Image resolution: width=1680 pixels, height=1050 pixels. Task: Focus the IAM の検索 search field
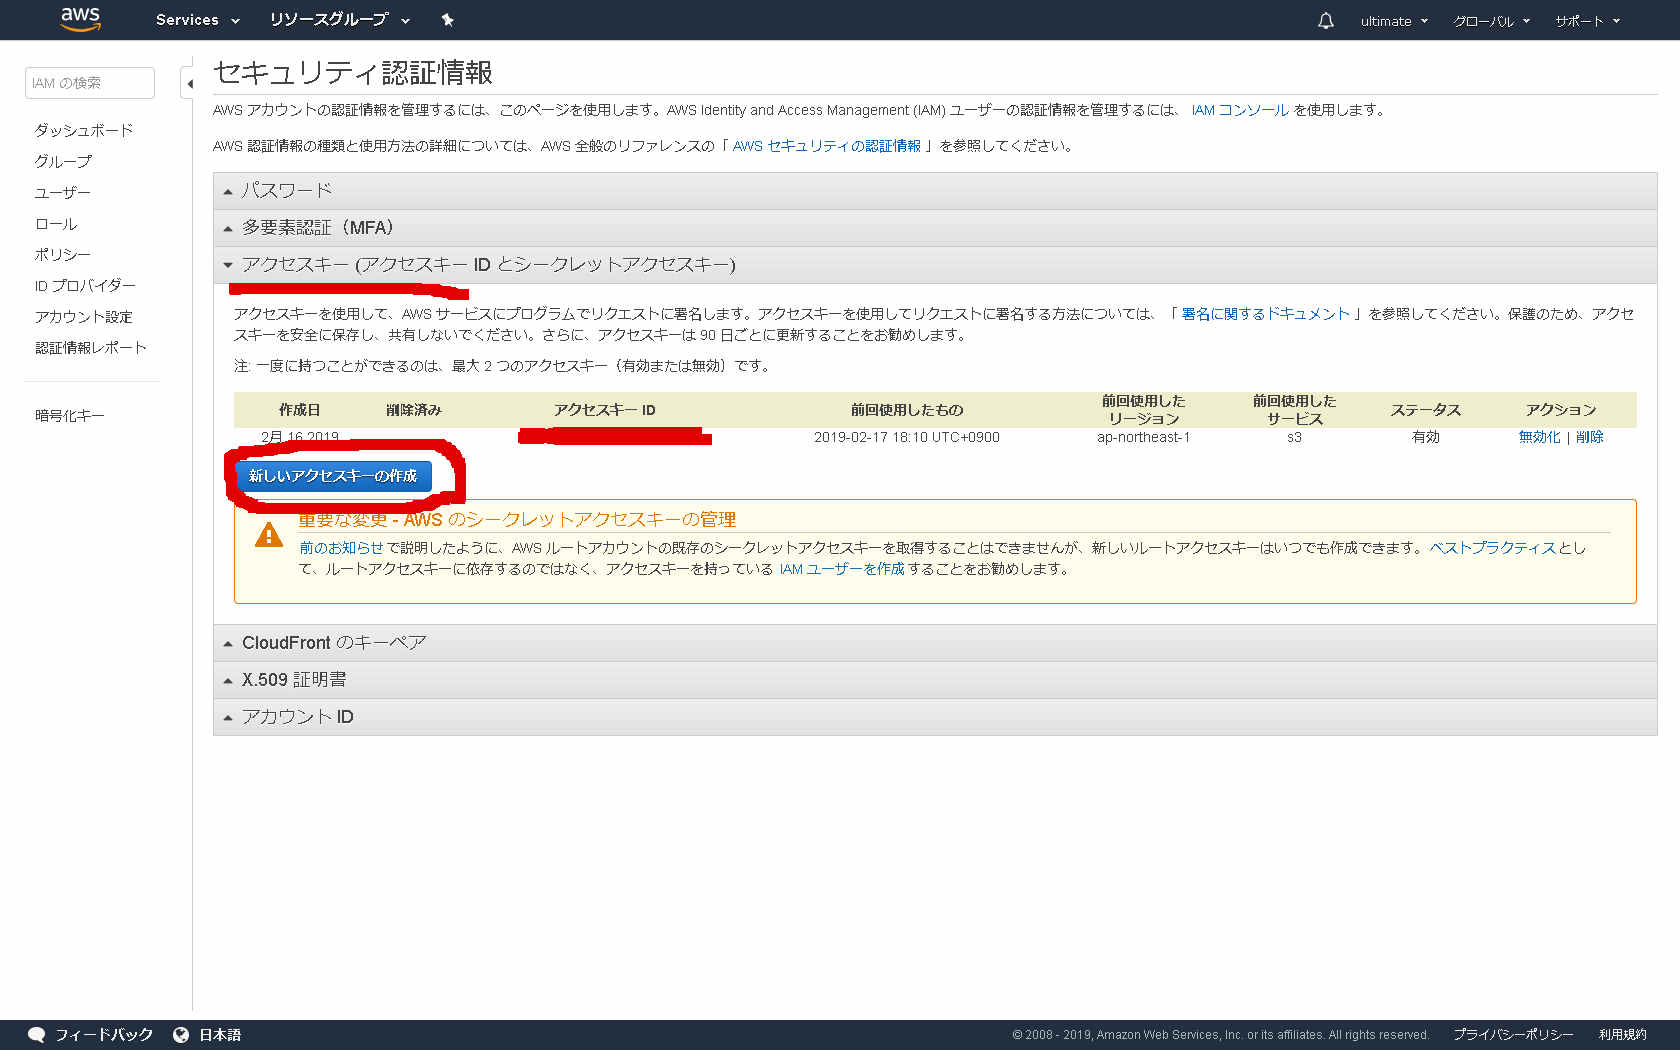[x=90, y=83]
